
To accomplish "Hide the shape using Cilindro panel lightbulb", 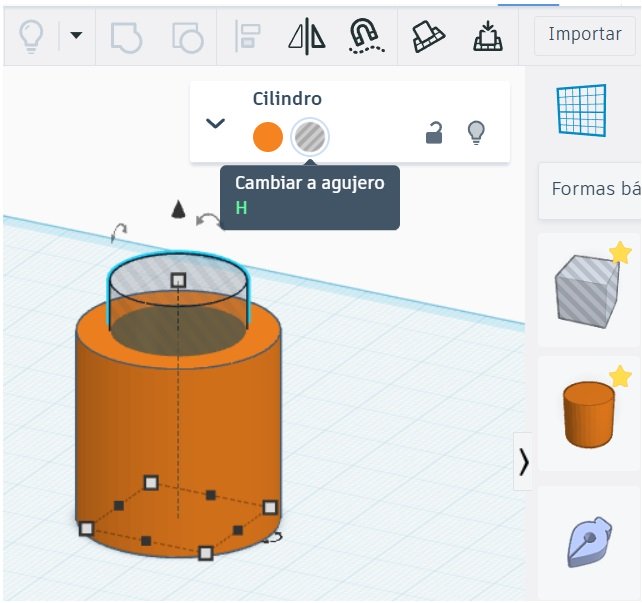I will pyautogui.click(x=477, y=132).
